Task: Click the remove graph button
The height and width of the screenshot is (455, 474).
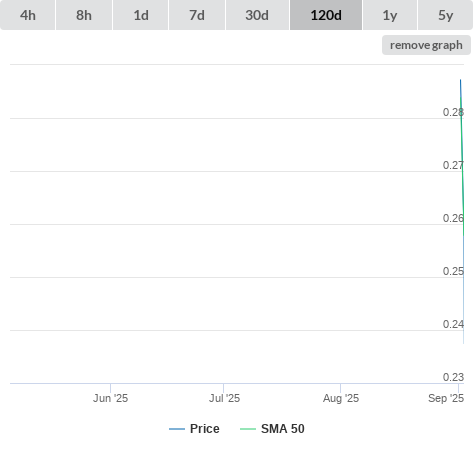Action: [426, 45]
